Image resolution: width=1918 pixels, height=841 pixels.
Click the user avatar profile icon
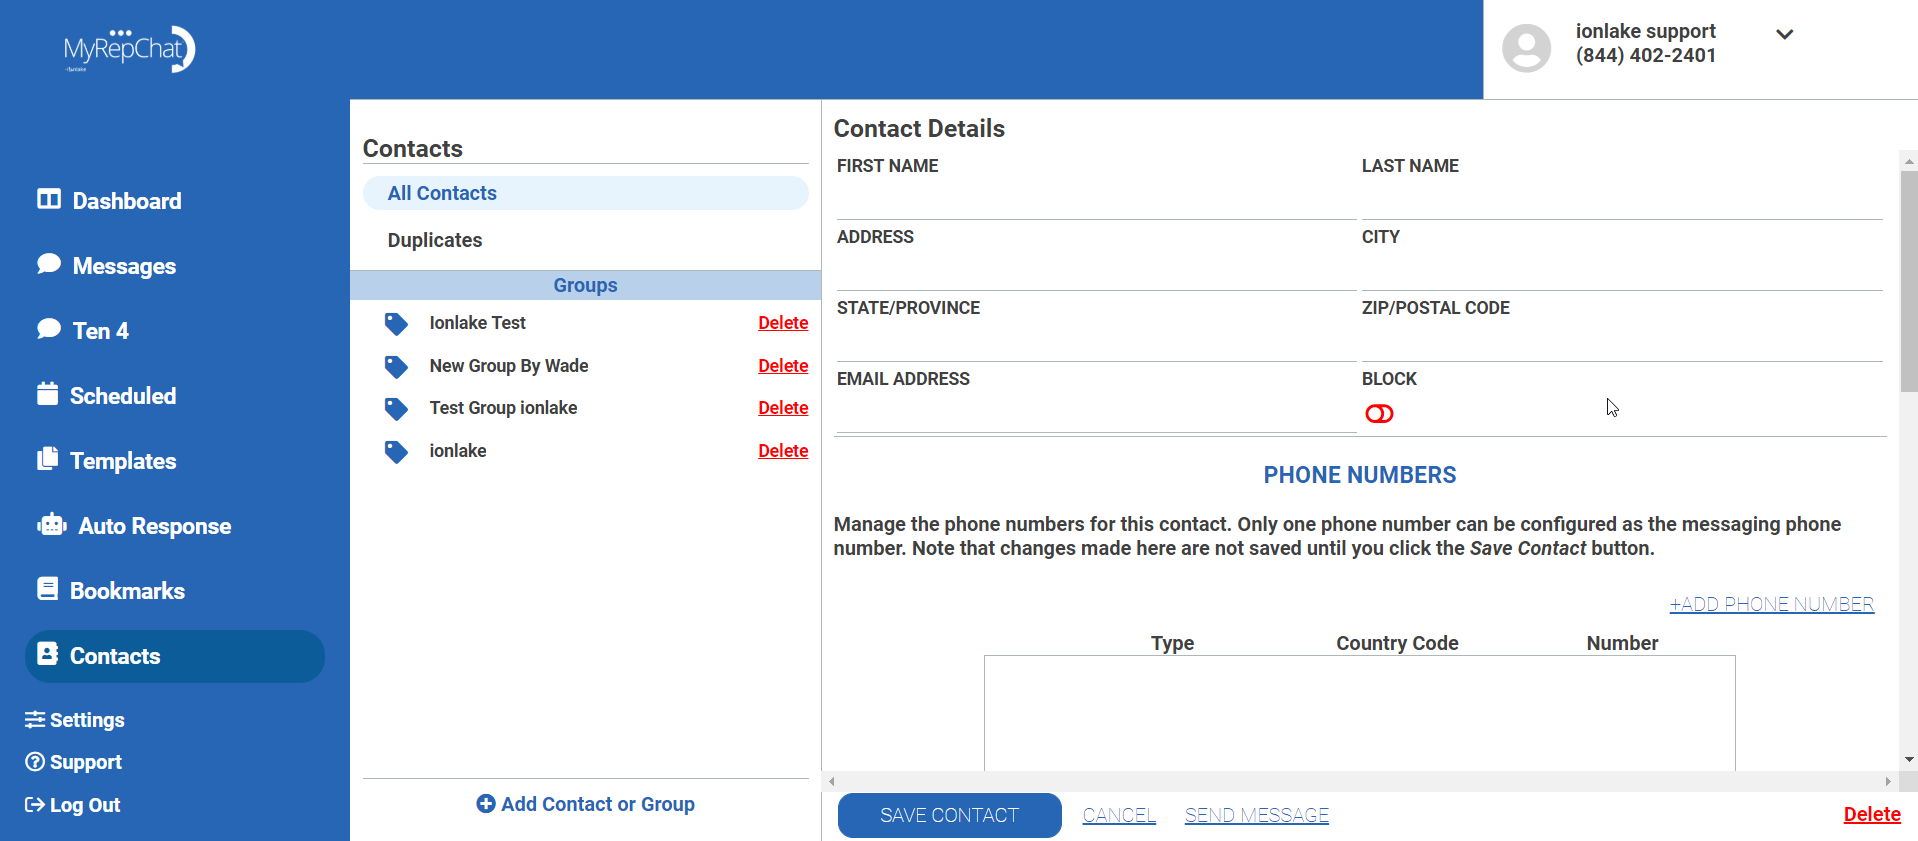(1526, 48)
